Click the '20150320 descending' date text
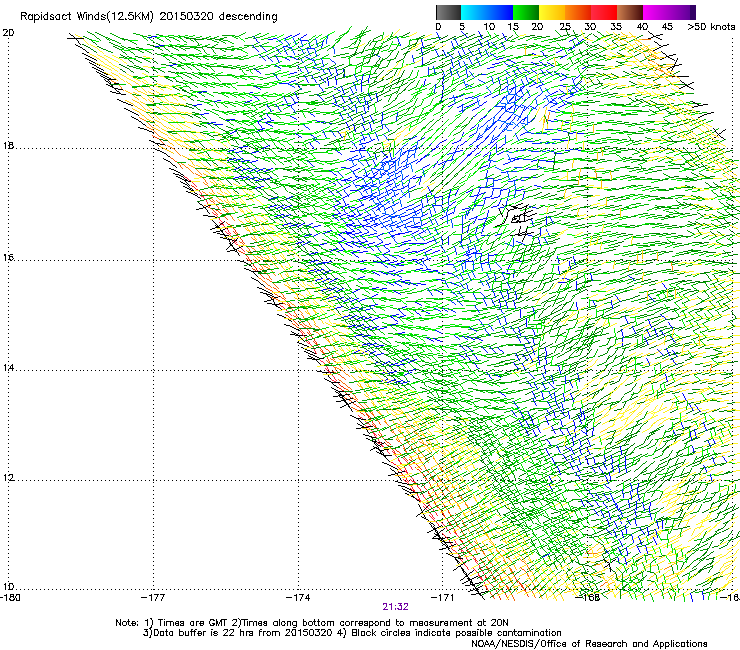The height and width of the screenshot is (650, 740). tap(219, 17)
